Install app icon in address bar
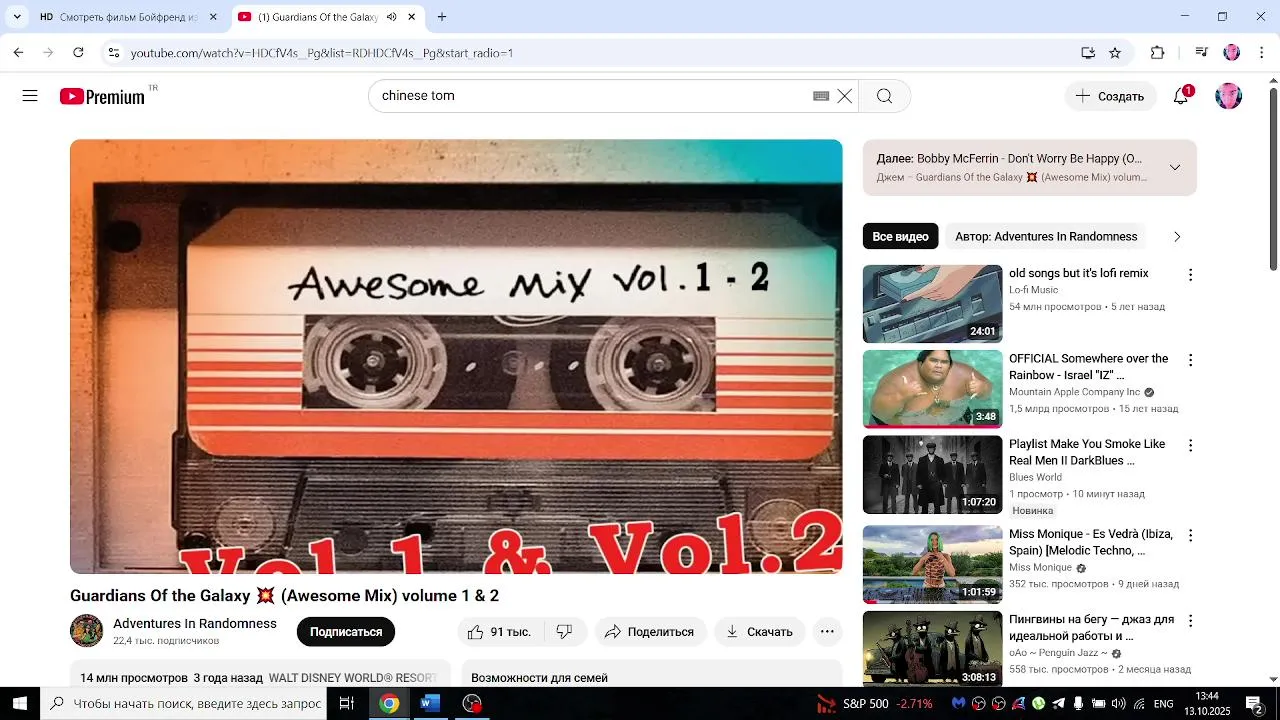1280x720 pixels. (x=1088, y=53)
